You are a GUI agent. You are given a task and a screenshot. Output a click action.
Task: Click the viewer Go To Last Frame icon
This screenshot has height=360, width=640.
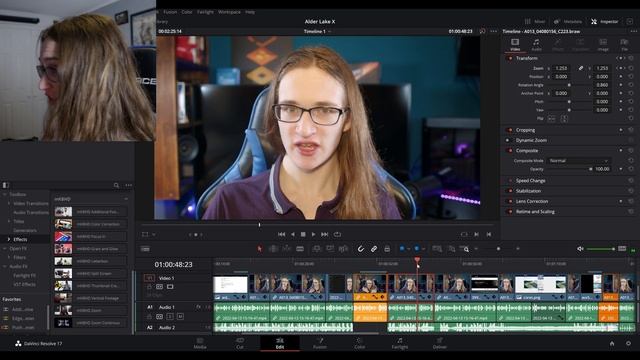(x=489, y=234)
